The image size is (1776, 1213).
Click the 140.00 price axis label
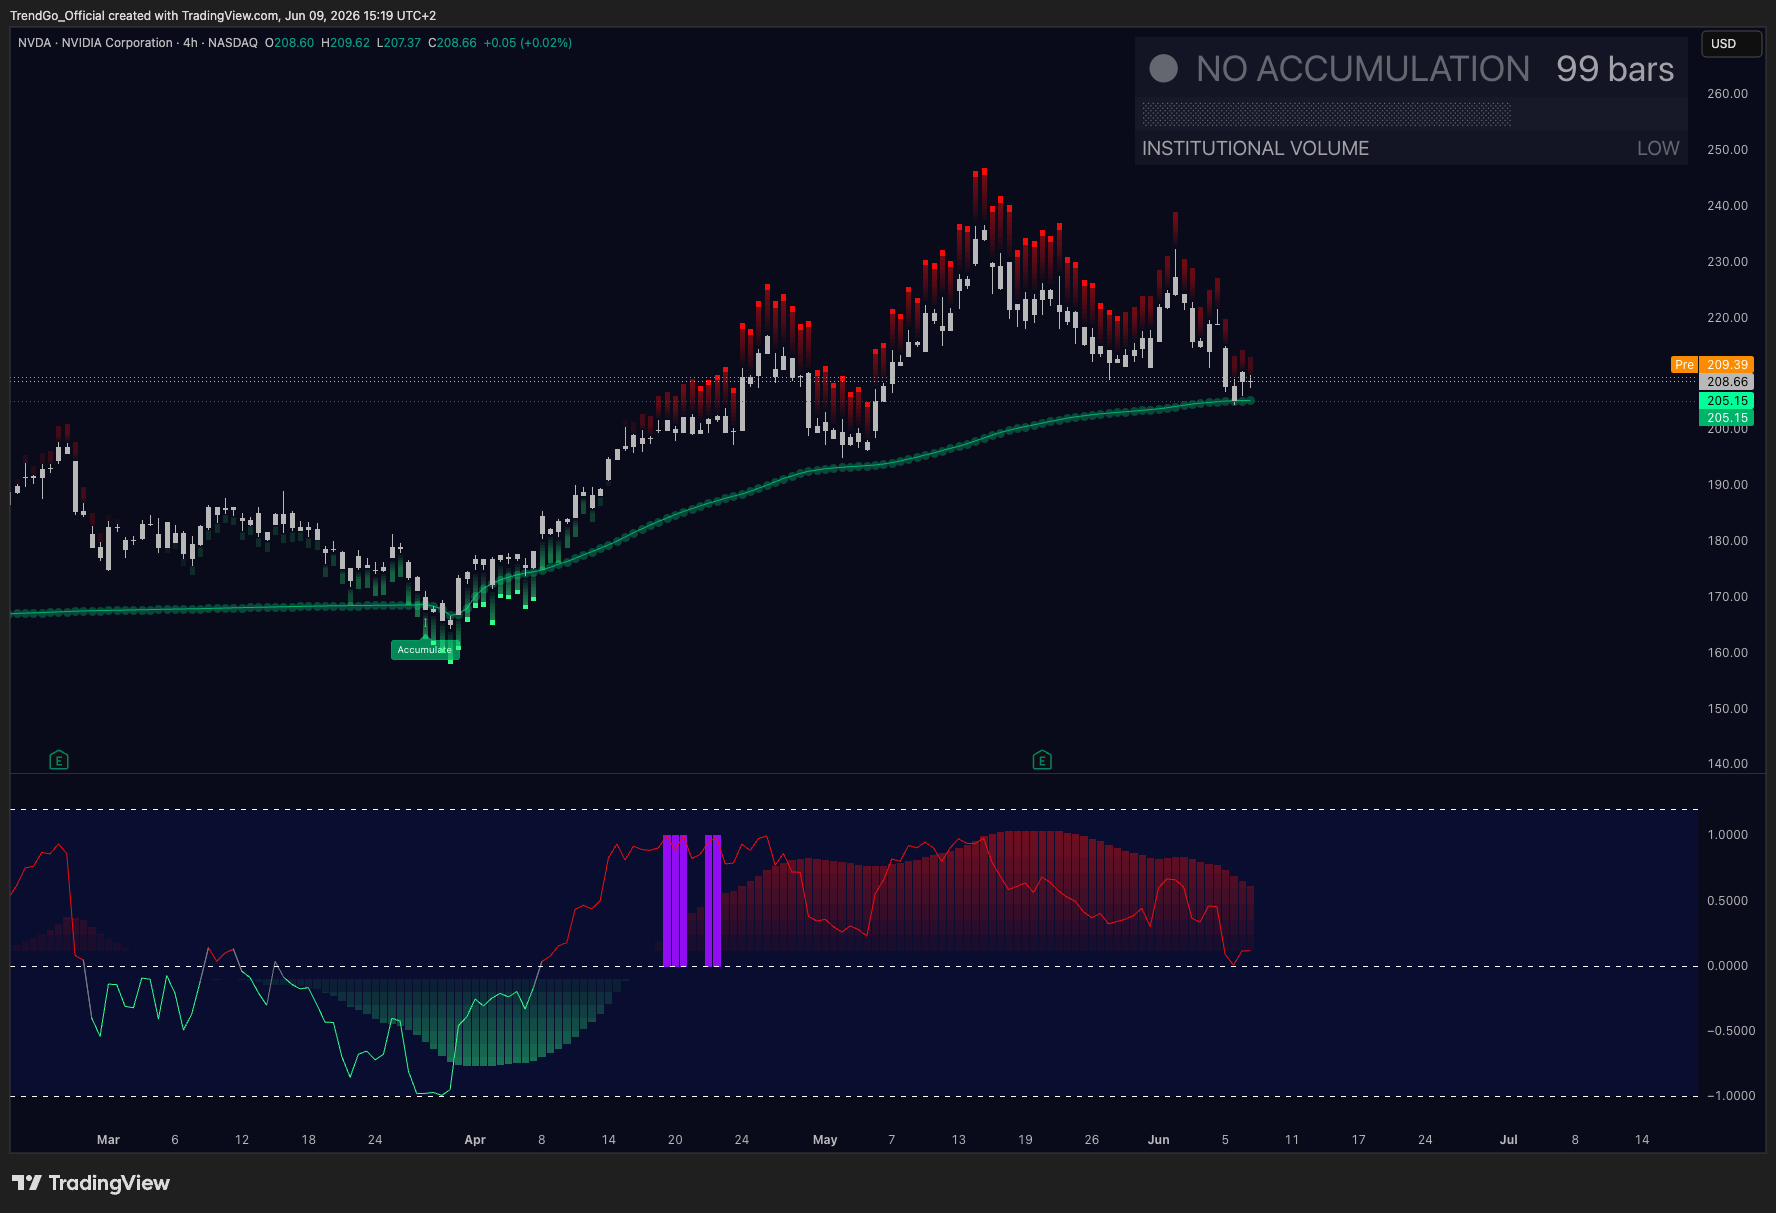1727,764
